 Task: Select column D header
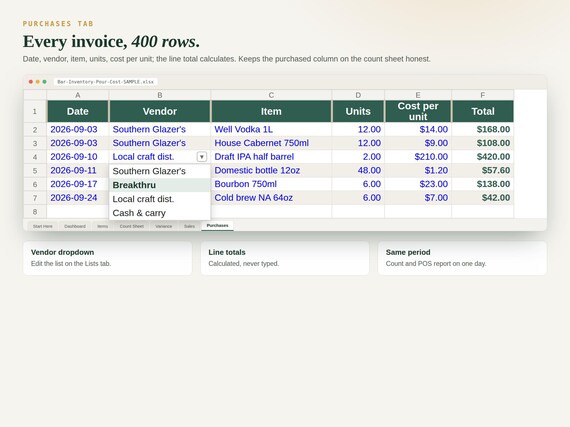tap(358, 95)
